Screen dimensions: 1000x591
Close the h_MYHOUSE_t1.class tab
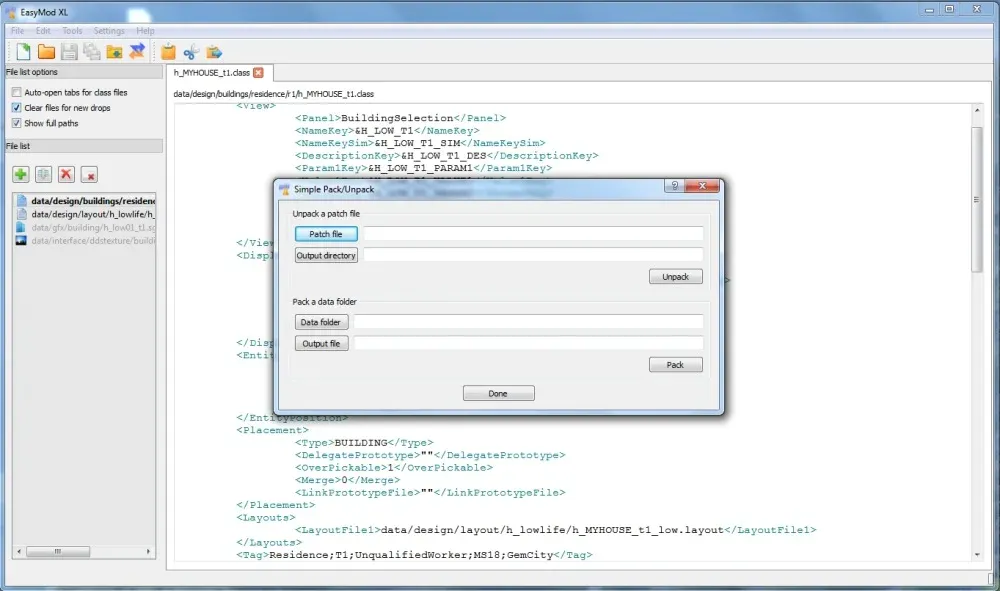[x=258, y=73]
